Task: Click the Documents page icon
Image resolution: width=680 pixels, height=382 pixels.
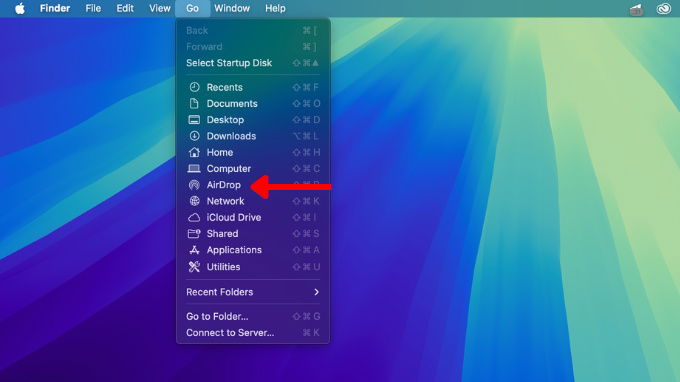Action: tap(194, 104)
